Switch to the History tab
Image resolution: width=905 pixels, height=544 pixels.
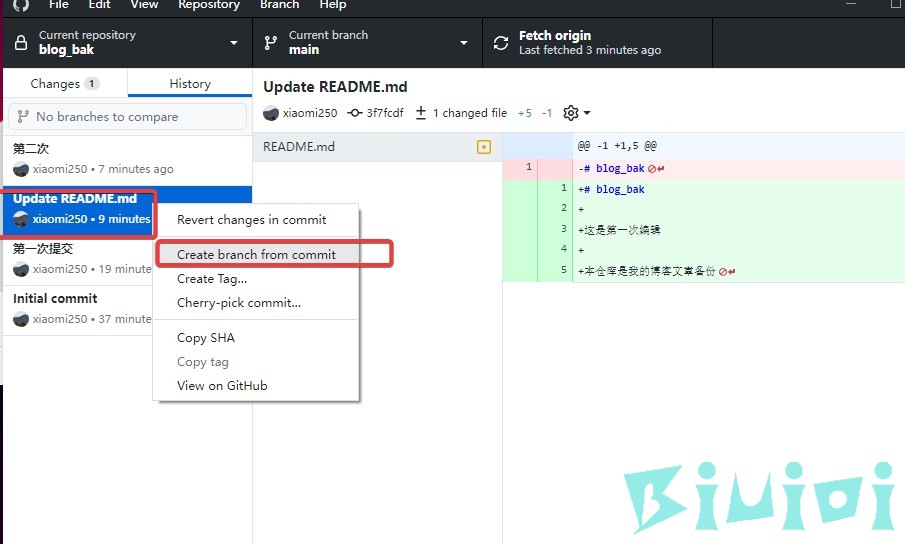click(x=190, y=84)
